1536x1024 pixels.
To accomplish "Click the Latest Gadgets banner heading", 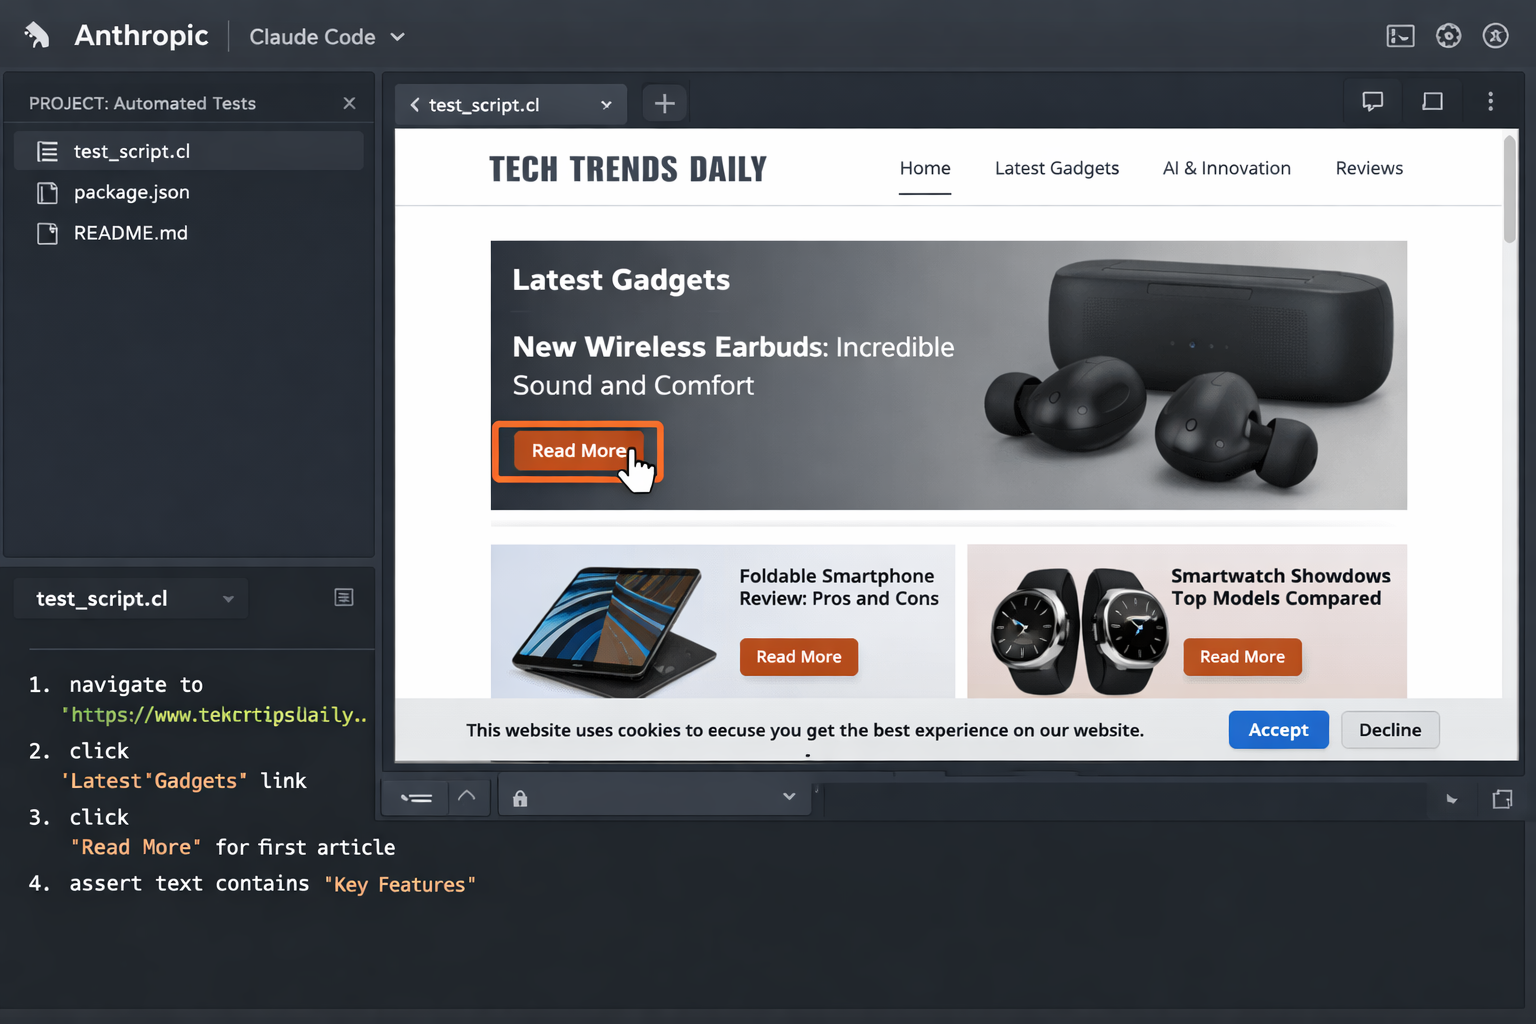I will 621,280.
